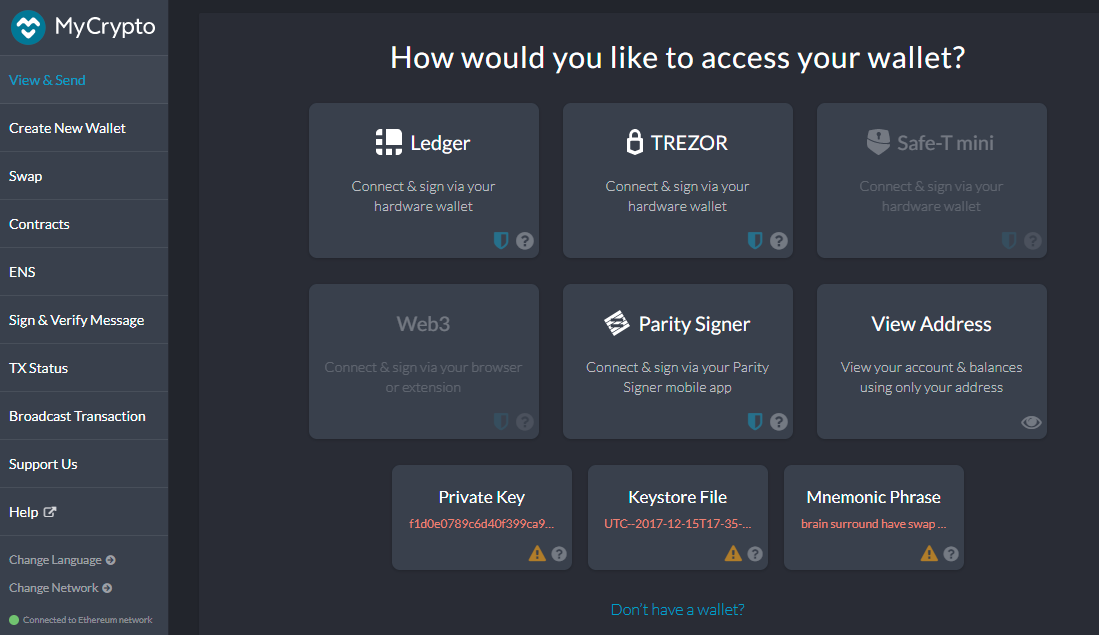Click the warning triangle on Private Key card
Image resolution: width=1099 pixels, height=635 pixels.
(537, 552)
